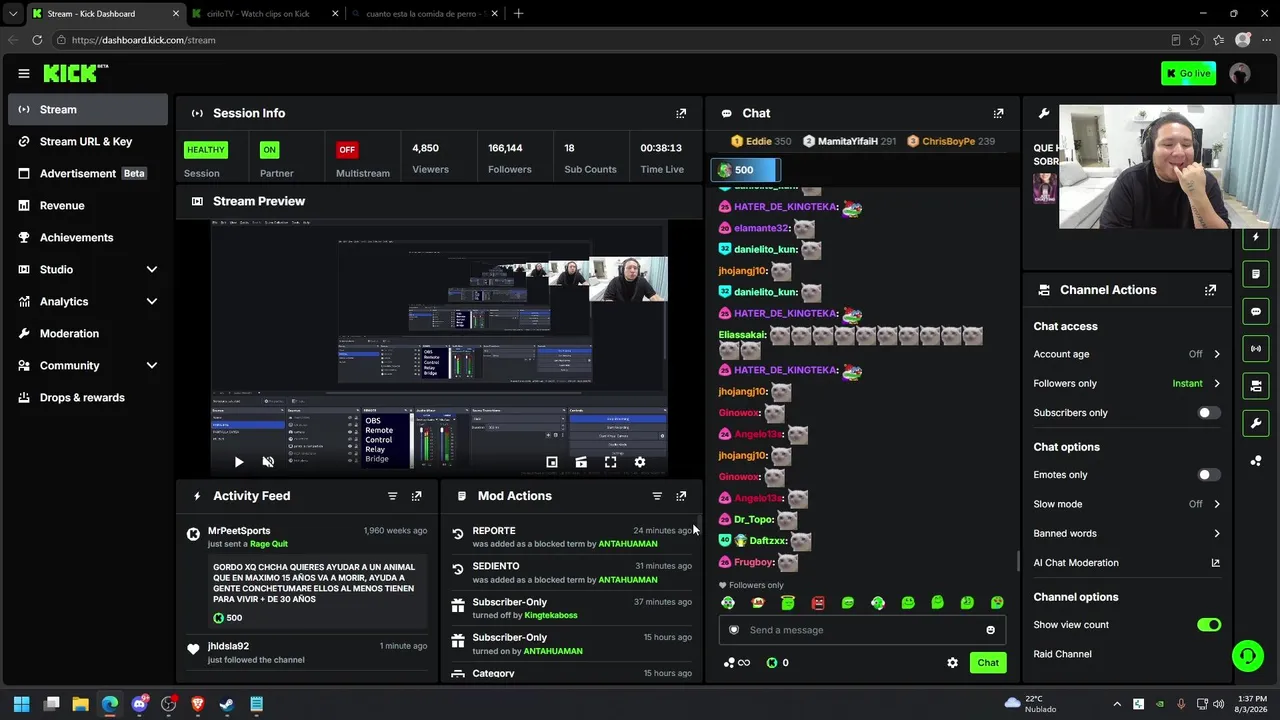1280x720 pixels.
Task: Click the browser address bar
Action: point(610,40)
